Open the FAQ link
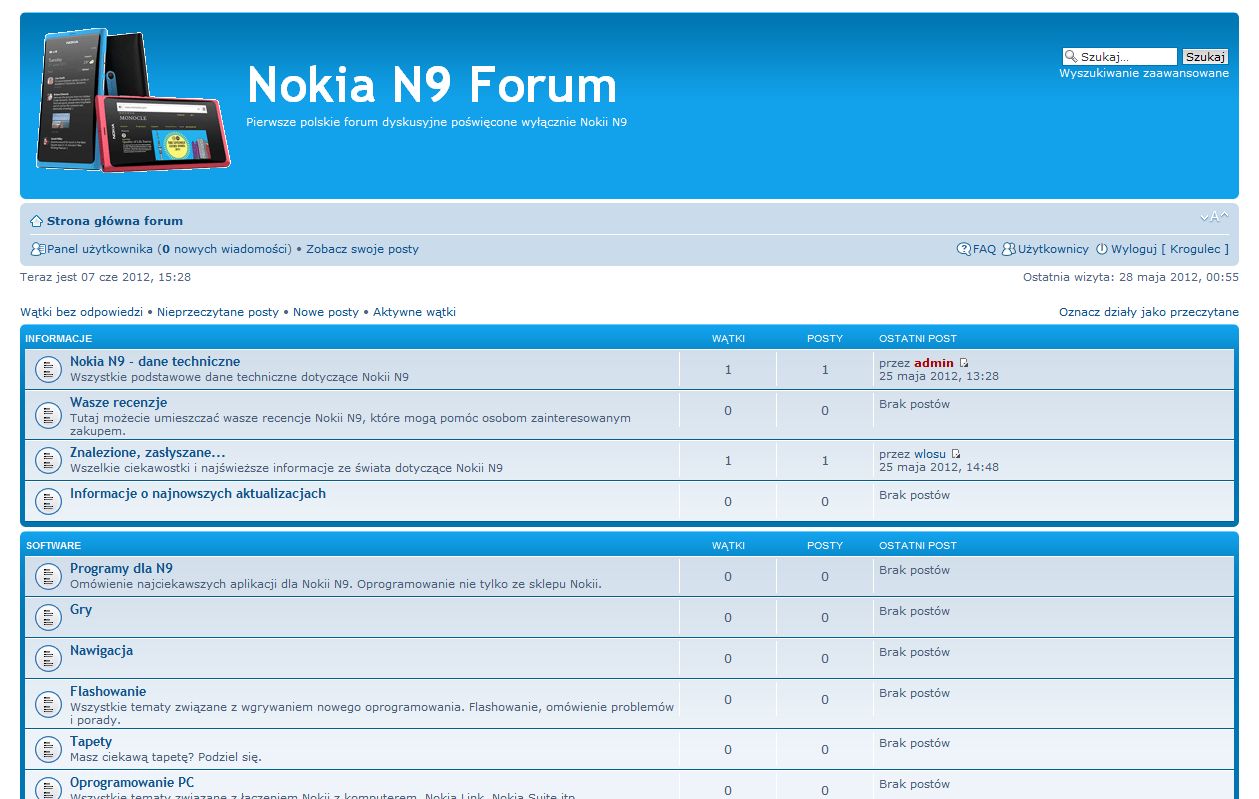 pyautogui.click(x=984, y=249)
